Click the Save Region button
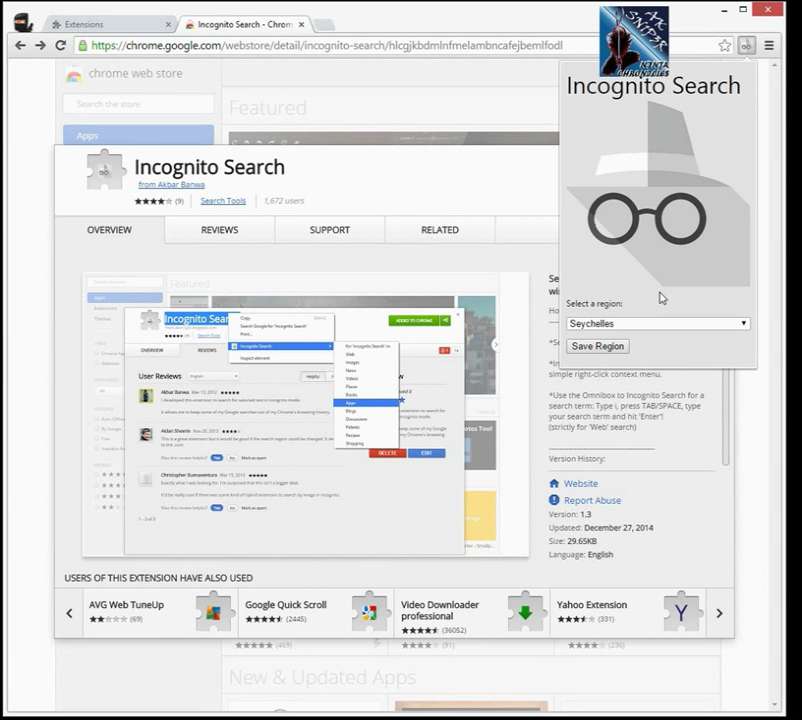 pos(598,346)
